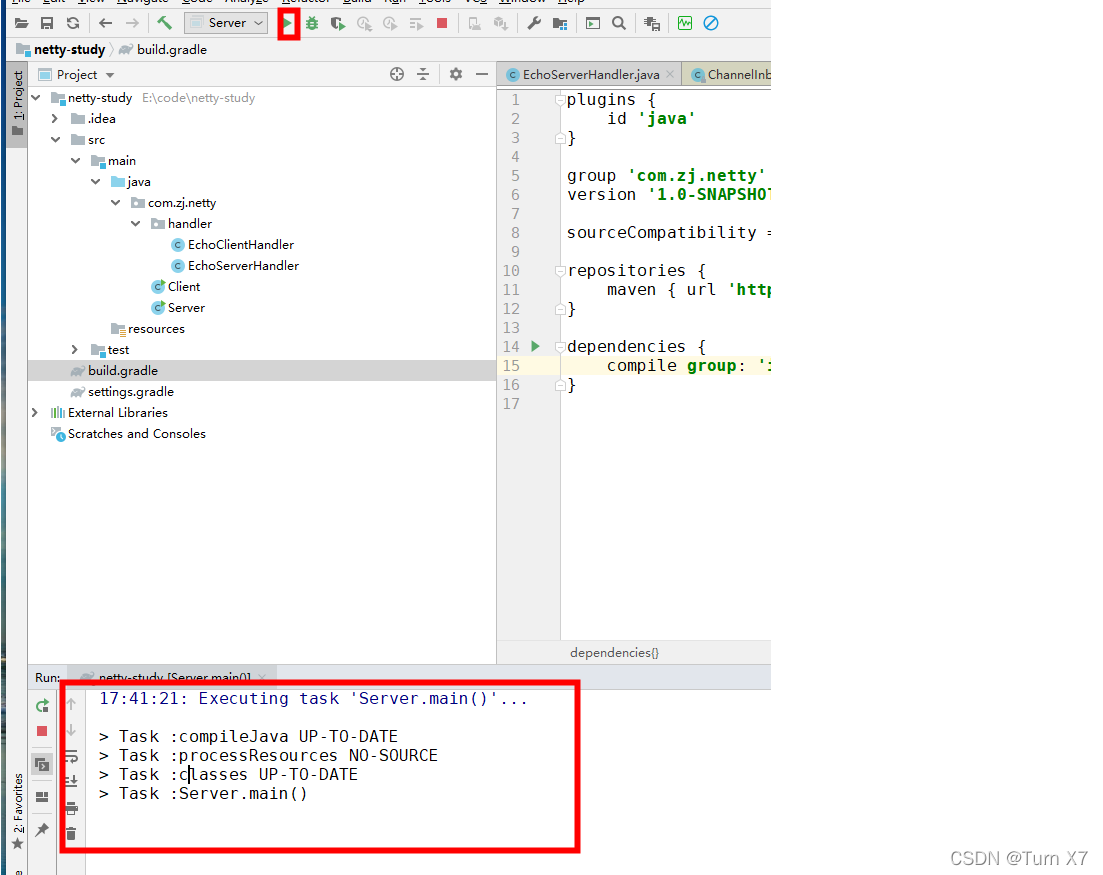Run with coverage shield icon

(x=338, y=23)
